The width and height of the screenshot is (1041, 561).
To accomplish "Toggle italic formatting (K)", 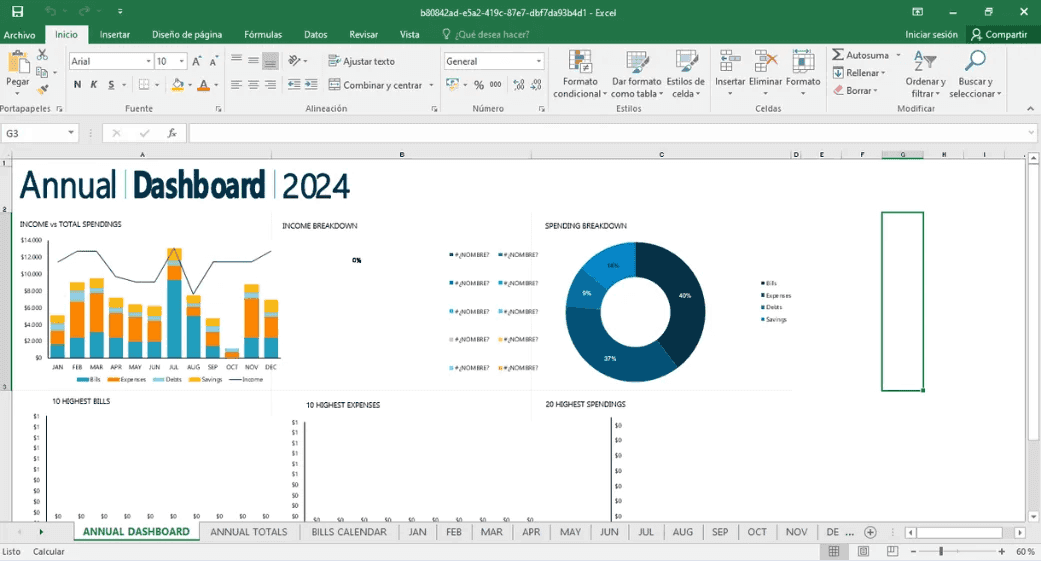I will tap(94, 84).
